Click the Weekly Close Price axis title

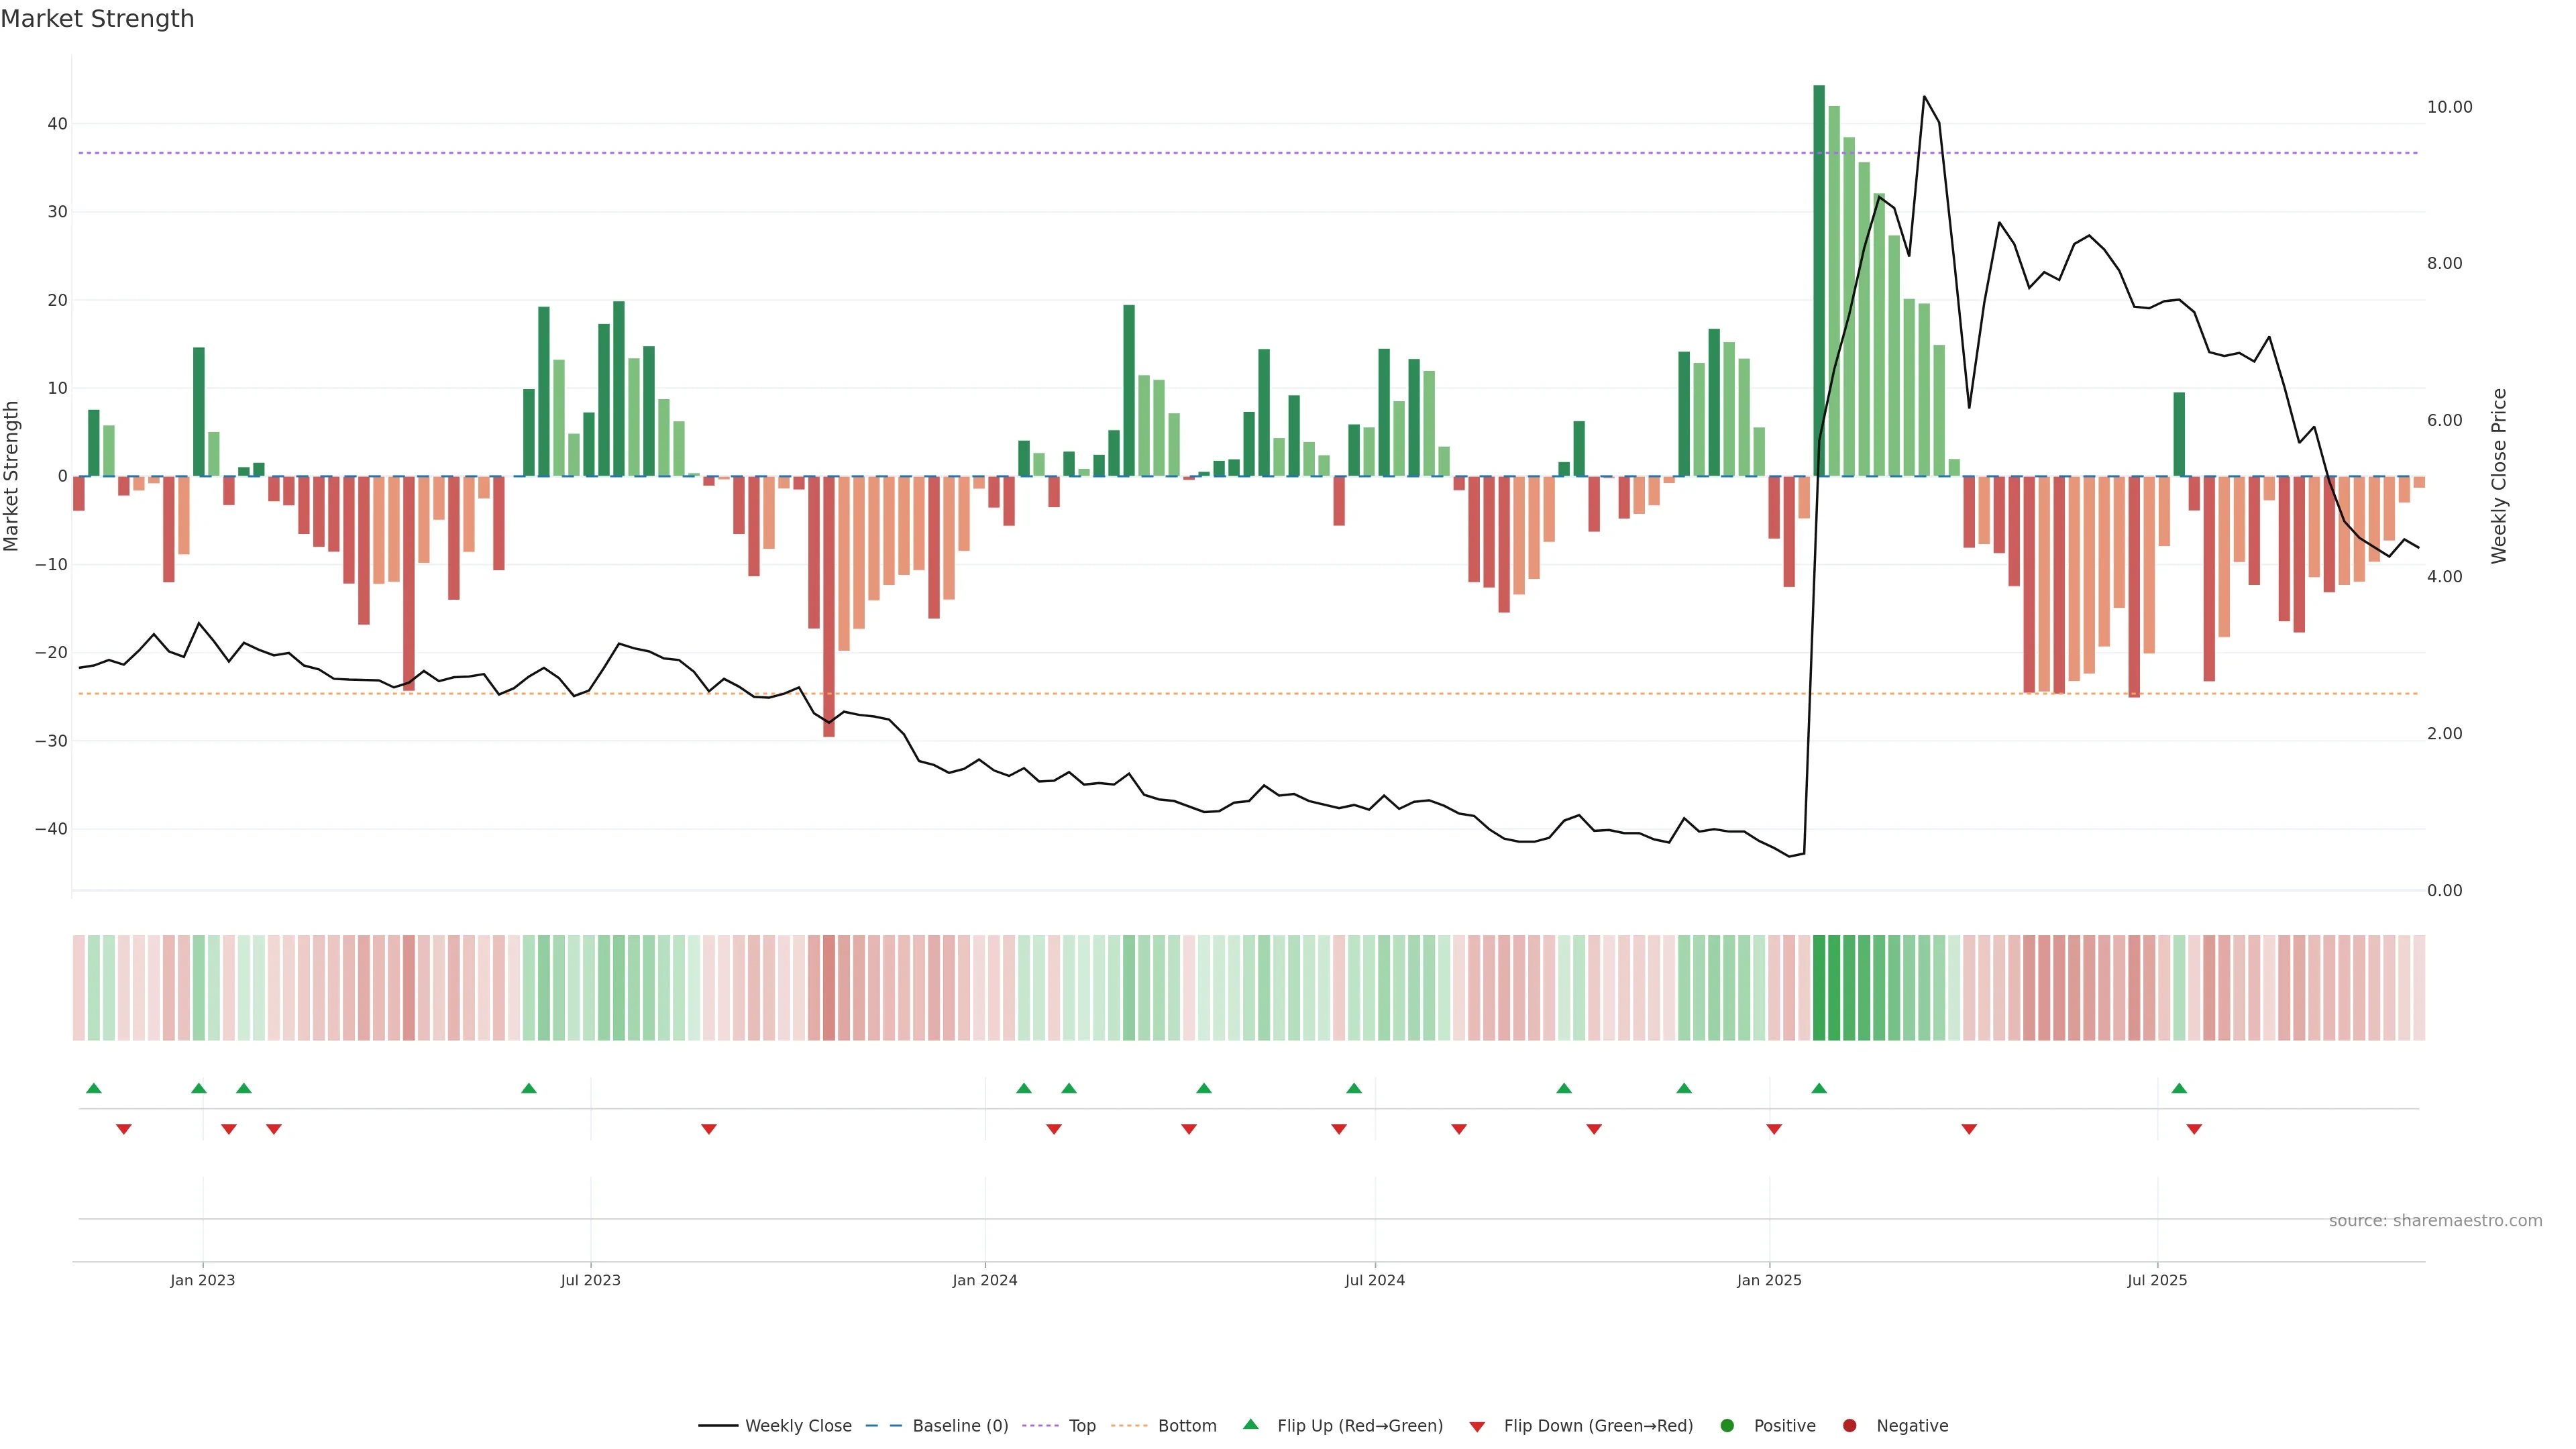click(x=2499, y=476)
